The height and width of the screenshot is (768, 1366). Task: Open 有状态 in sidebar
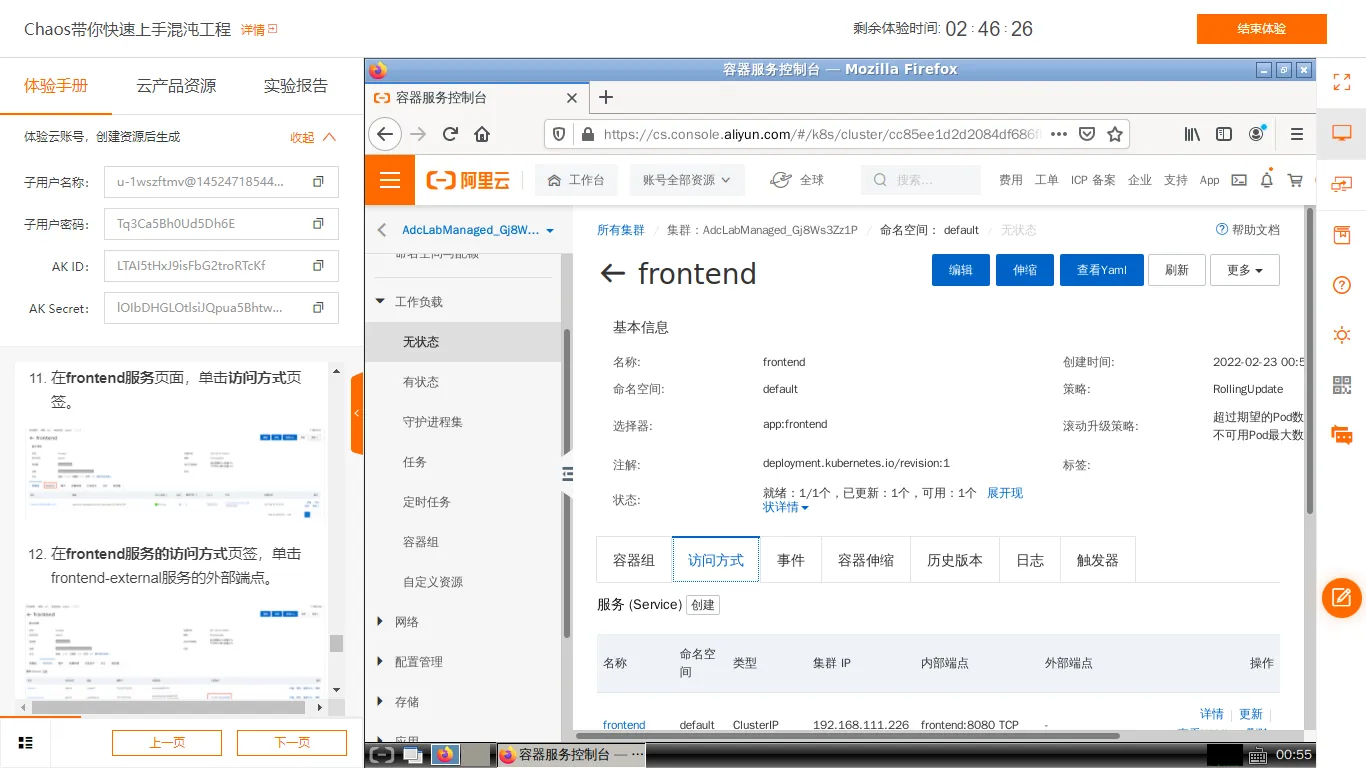[x=421, y=382]
